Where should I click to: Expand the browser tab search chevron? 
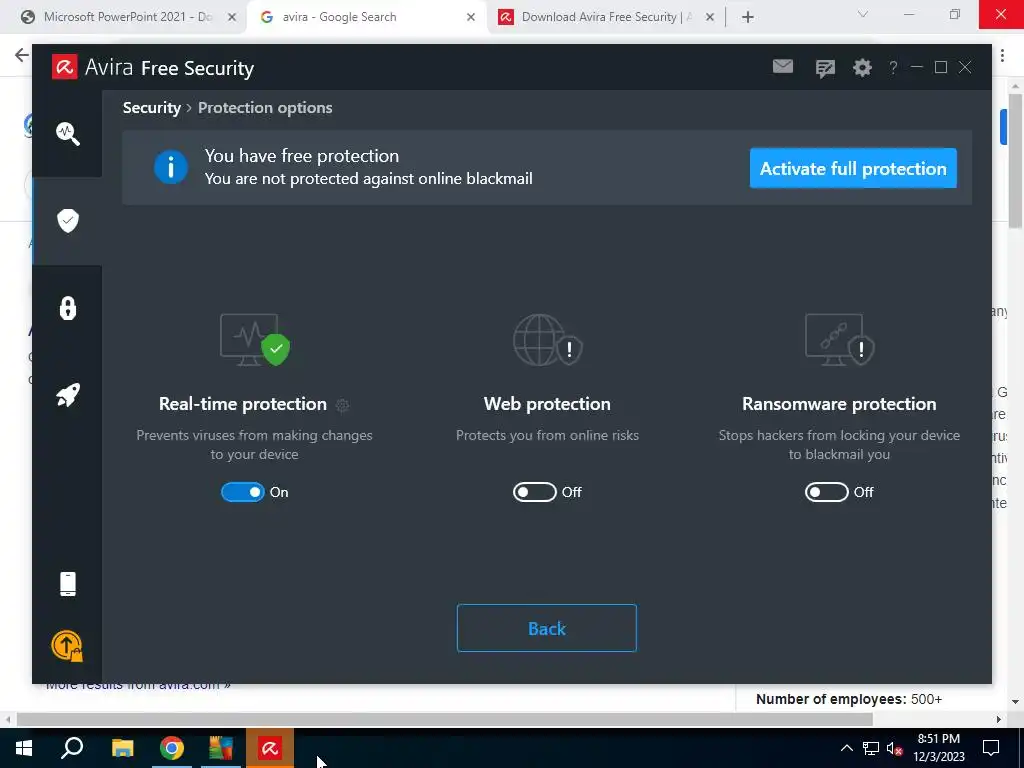point(863,14)
